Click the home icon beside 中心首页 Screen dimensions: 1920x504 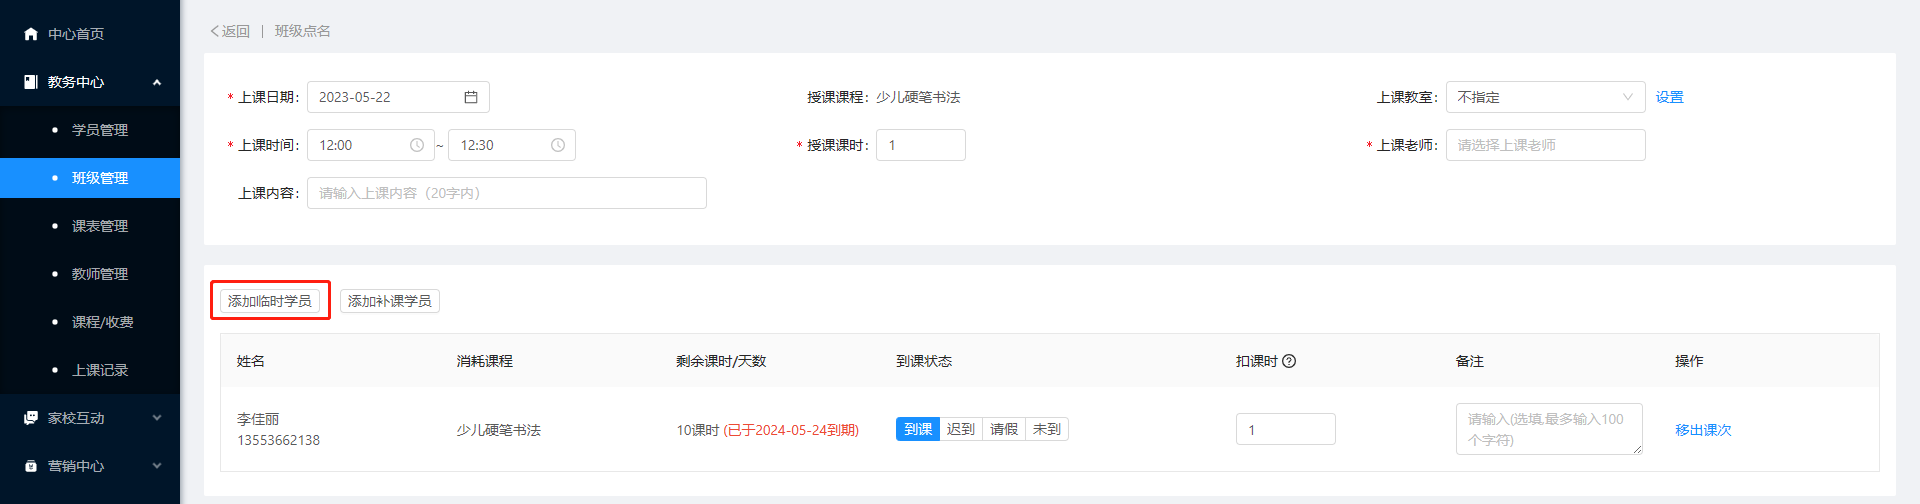tap(31, 34)
